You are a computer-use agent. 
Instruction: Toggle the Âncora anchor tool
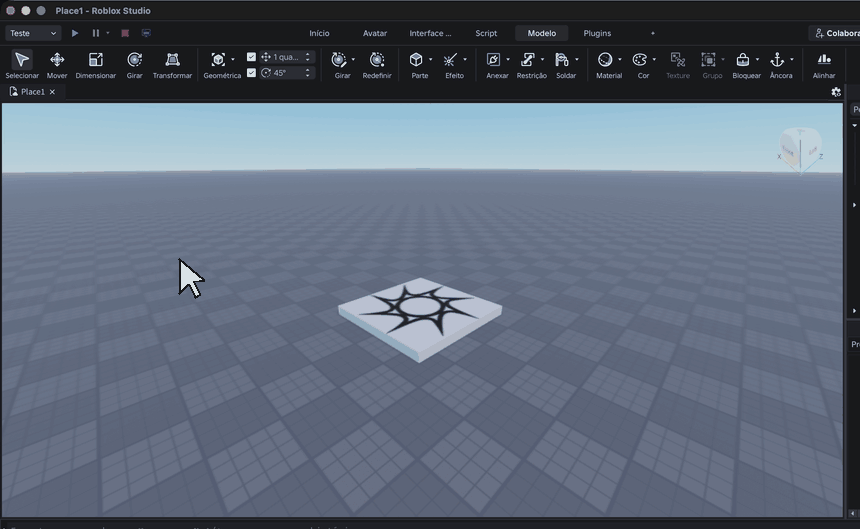(777, 59)
